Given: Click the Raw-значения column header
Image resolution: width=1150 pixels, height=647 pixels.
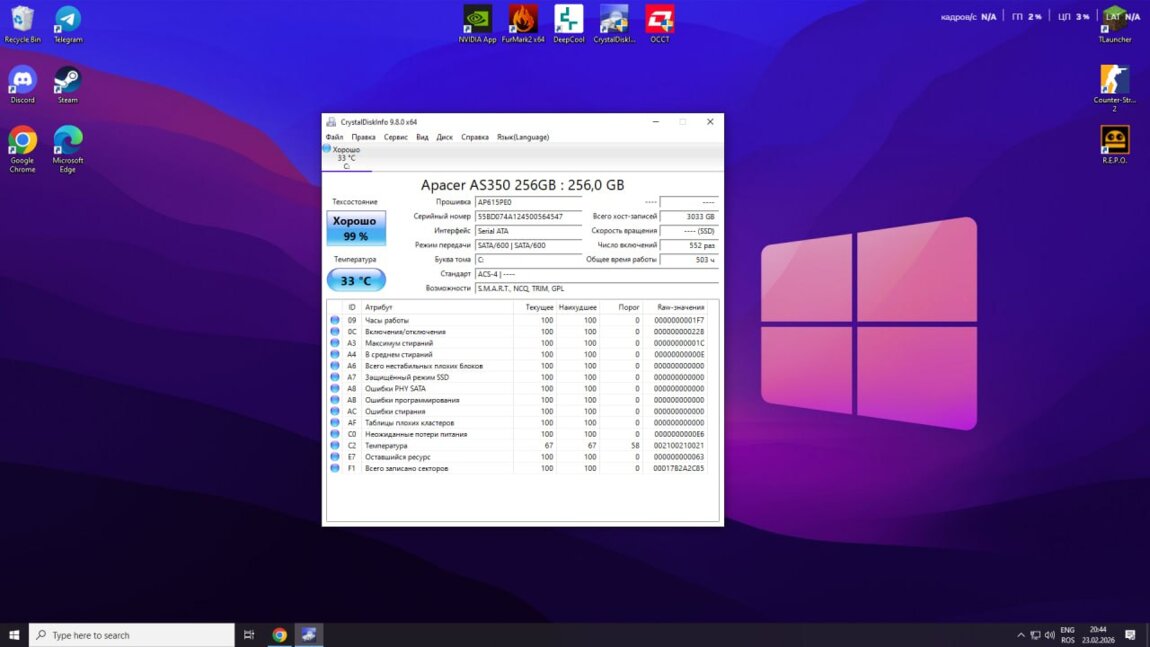Looking at the screenshot, I should click(680, 307).
